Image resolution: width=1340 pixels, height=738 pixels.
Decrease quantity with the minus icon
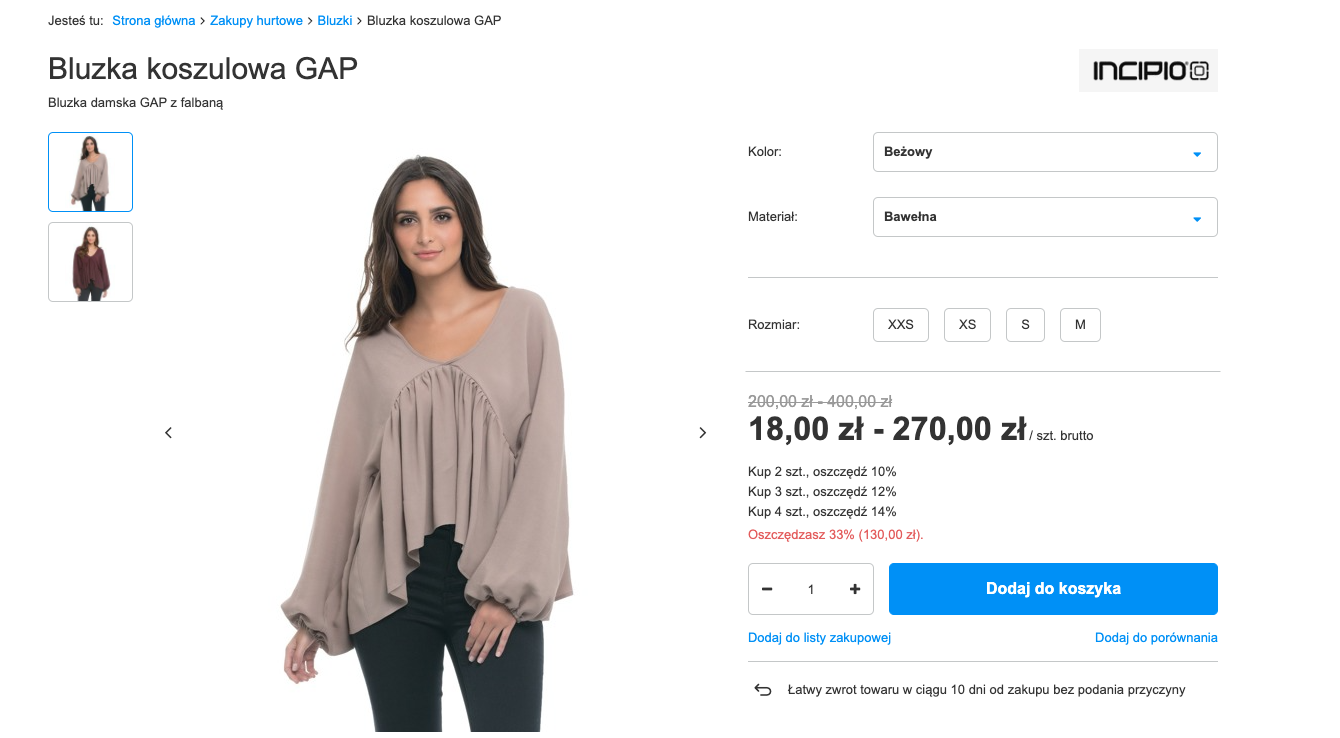pyautogui.click(x=767, y=589)
